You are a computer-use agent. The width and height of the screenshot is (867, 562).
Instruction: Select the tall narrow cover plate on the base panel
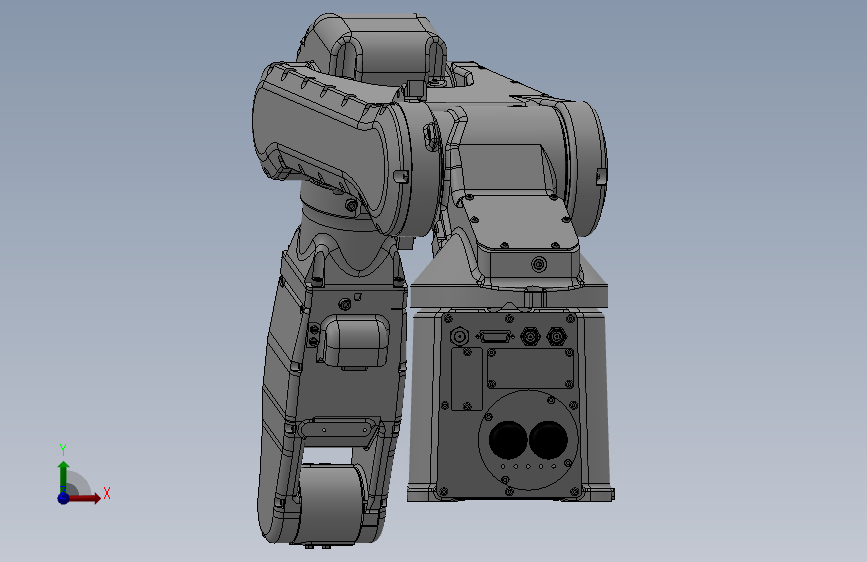[467, 379]
